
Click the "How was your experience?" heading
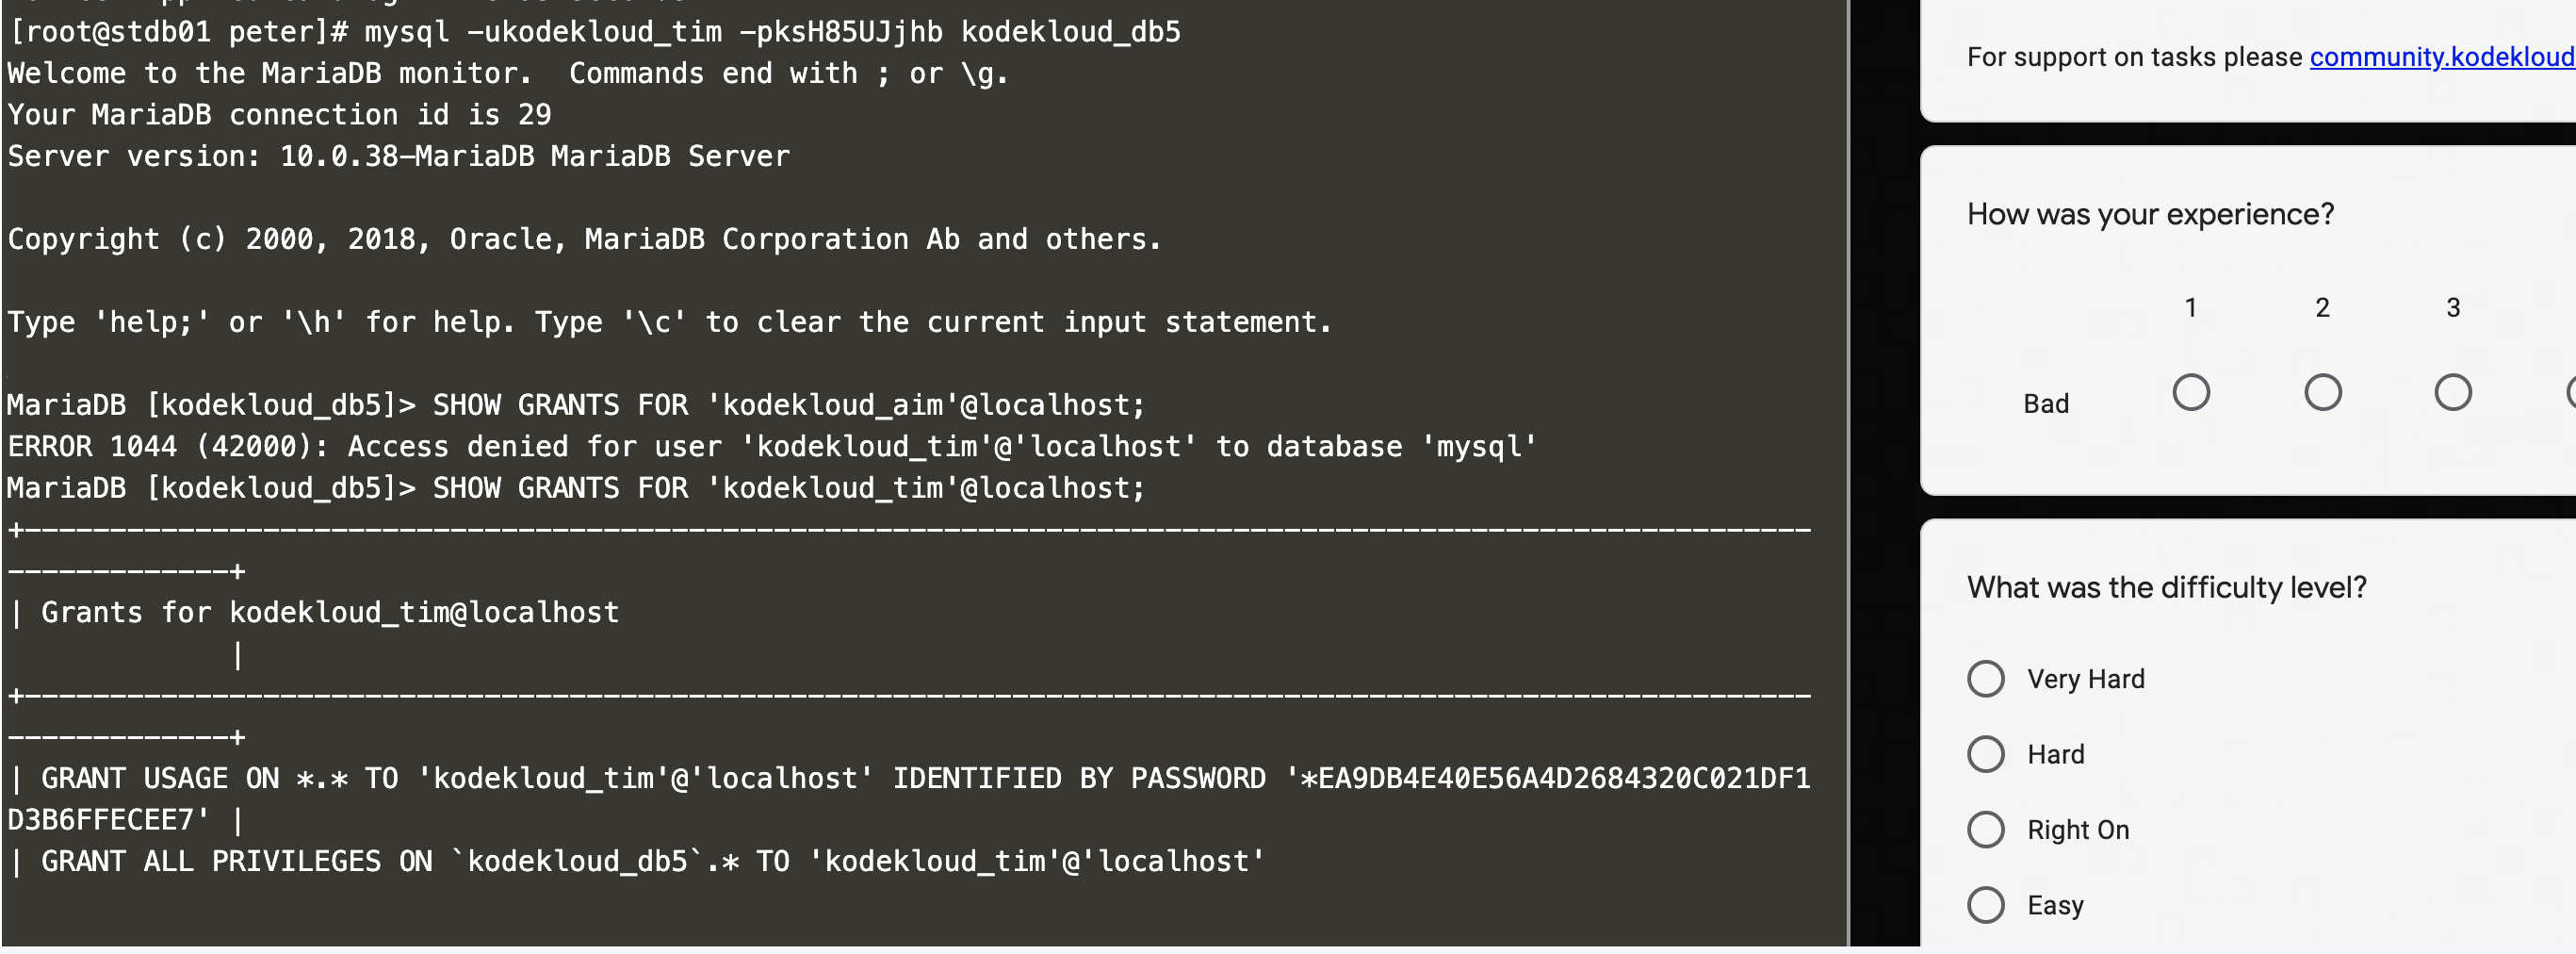[2150, 214]
